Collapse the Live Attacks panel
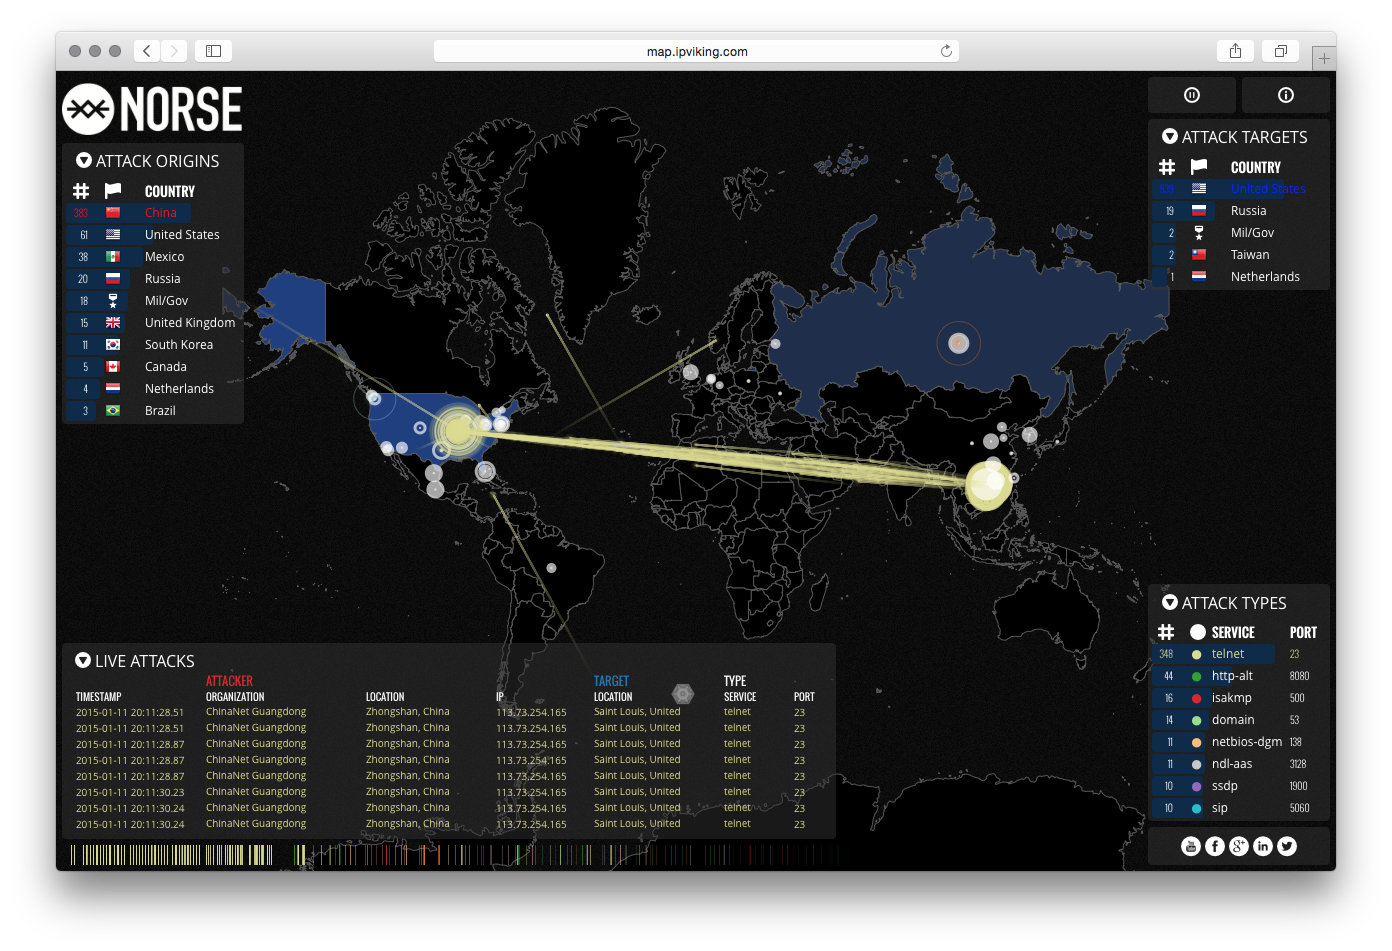Screen dimensions: 1392x951 coord(82,660)
